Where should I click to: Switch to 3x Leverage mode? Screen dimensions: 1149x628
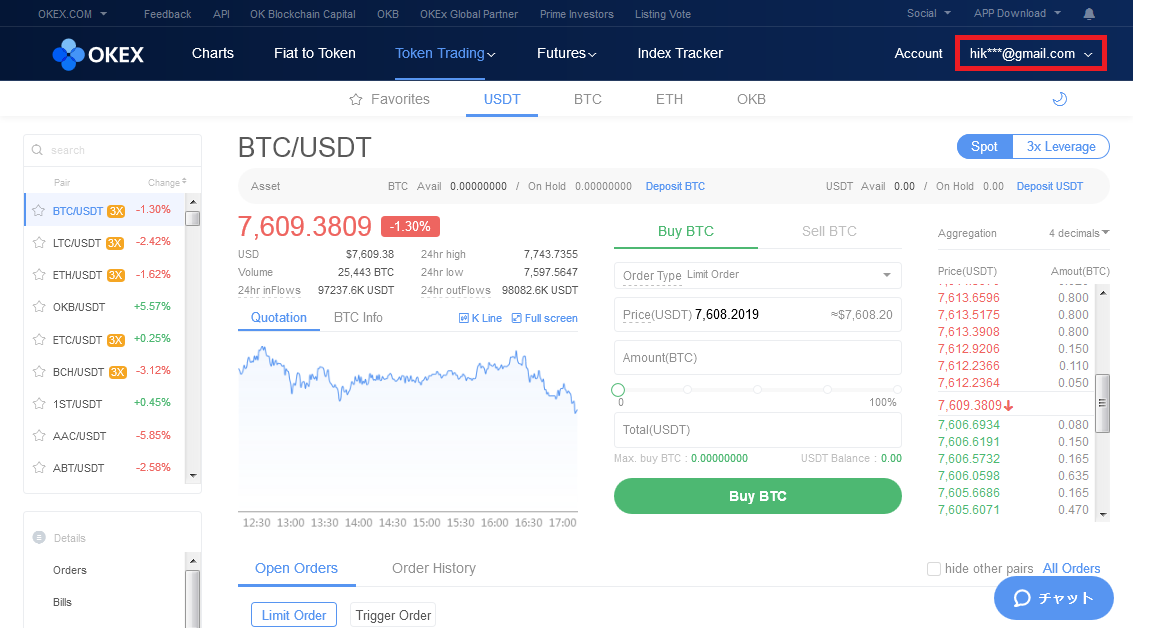click(x=1061, y=147)
